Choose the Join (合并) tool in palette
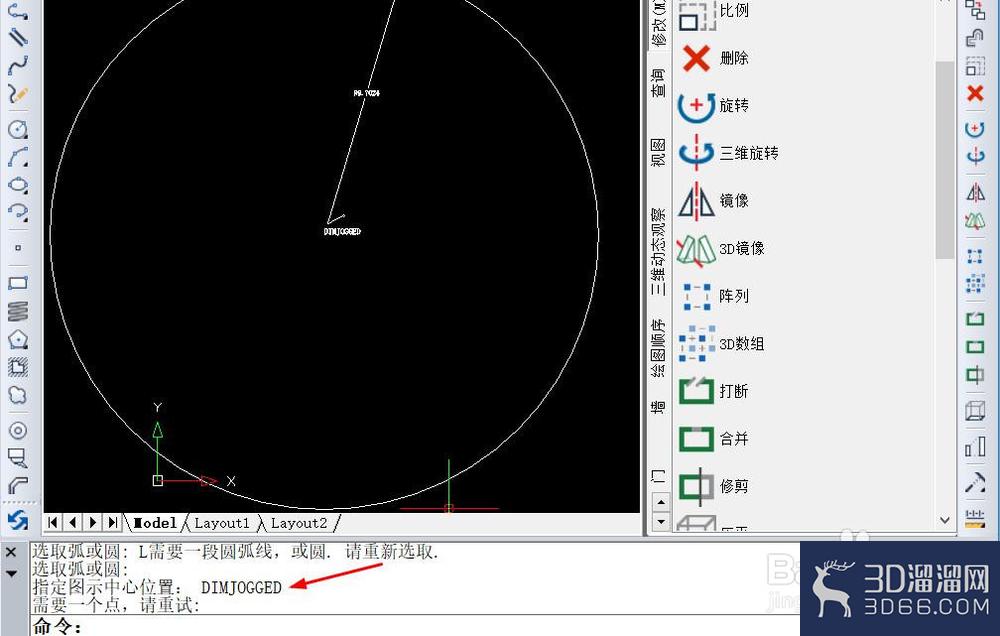1000x636 pixels. click(713, 439)
